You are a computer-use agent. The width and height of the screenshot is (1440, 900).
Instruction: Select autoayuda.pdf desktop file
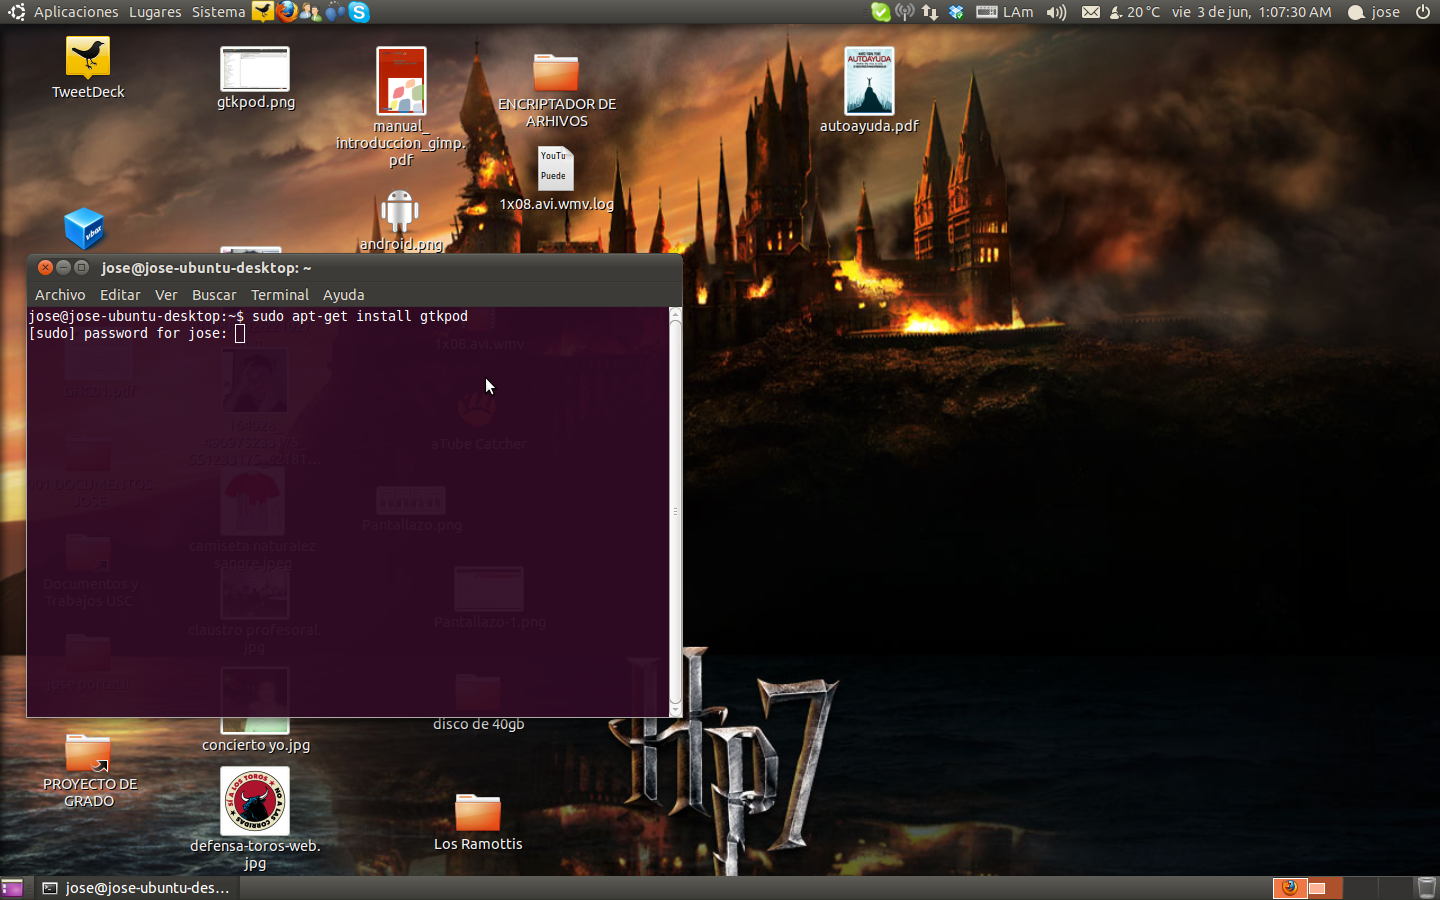(x=869, y=81)
